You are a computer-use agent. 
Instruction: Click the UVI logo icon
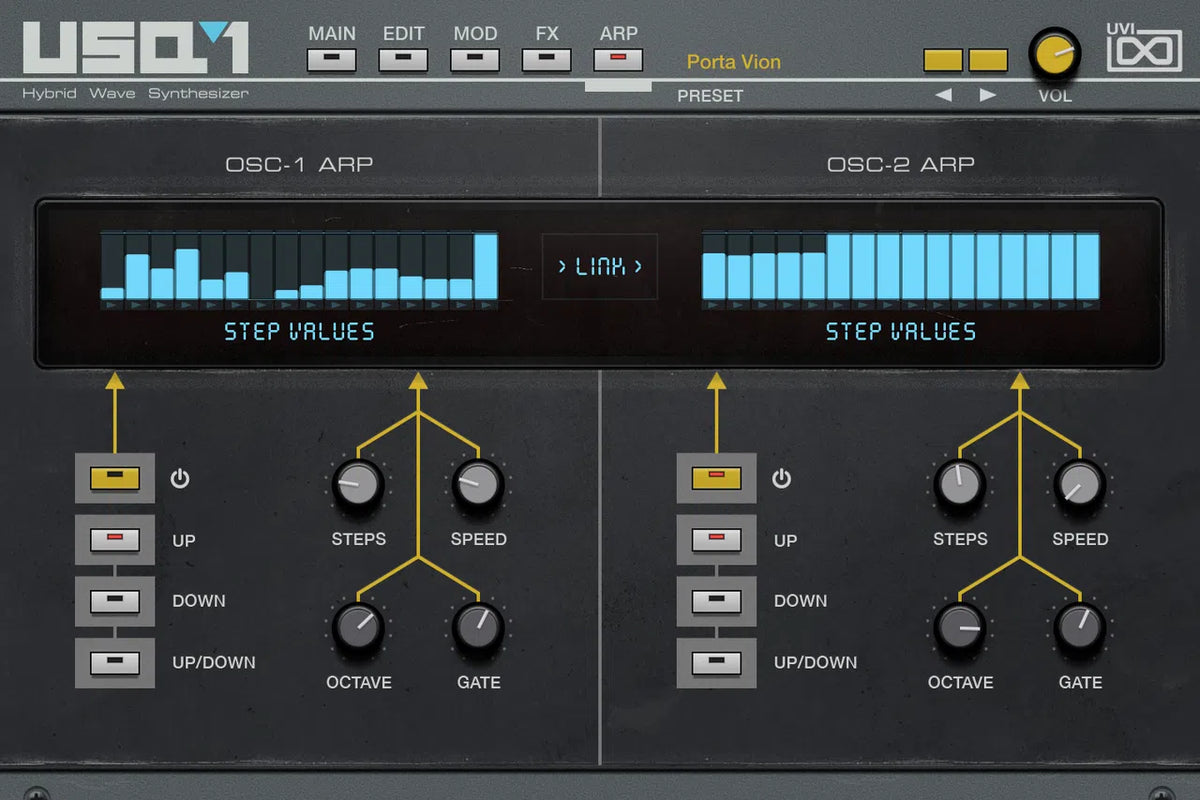(x=1144, y=49)
